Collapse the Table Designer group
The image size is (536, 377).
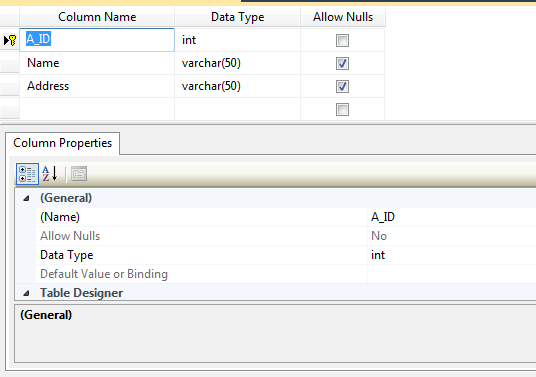click(26, 293)
